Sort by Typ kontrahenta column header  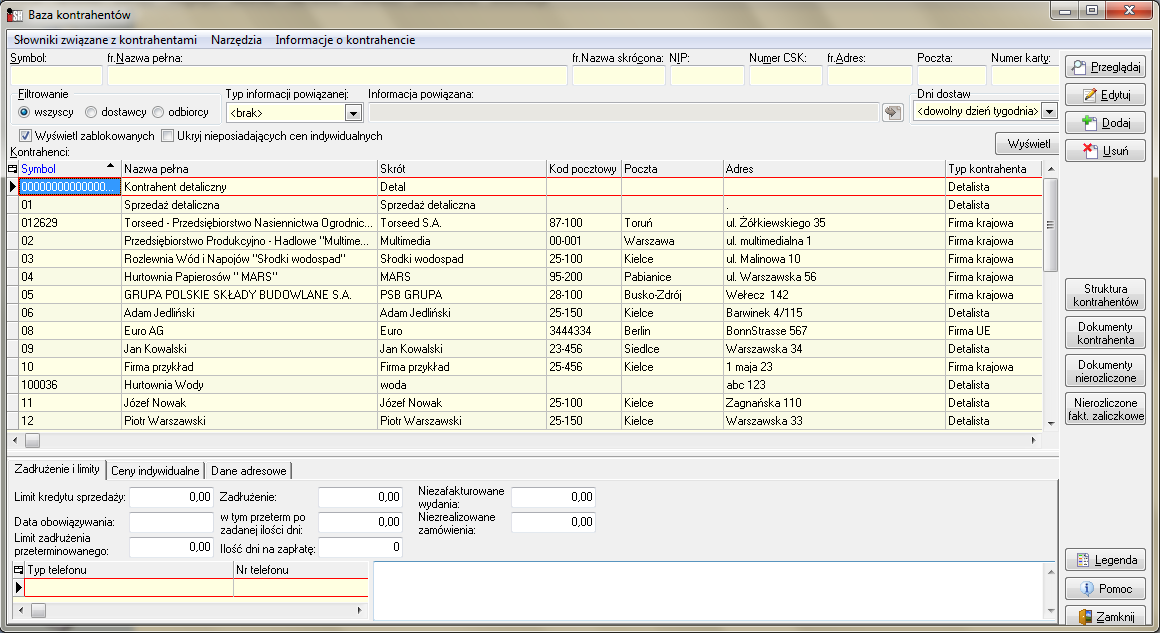coord(993,169)
